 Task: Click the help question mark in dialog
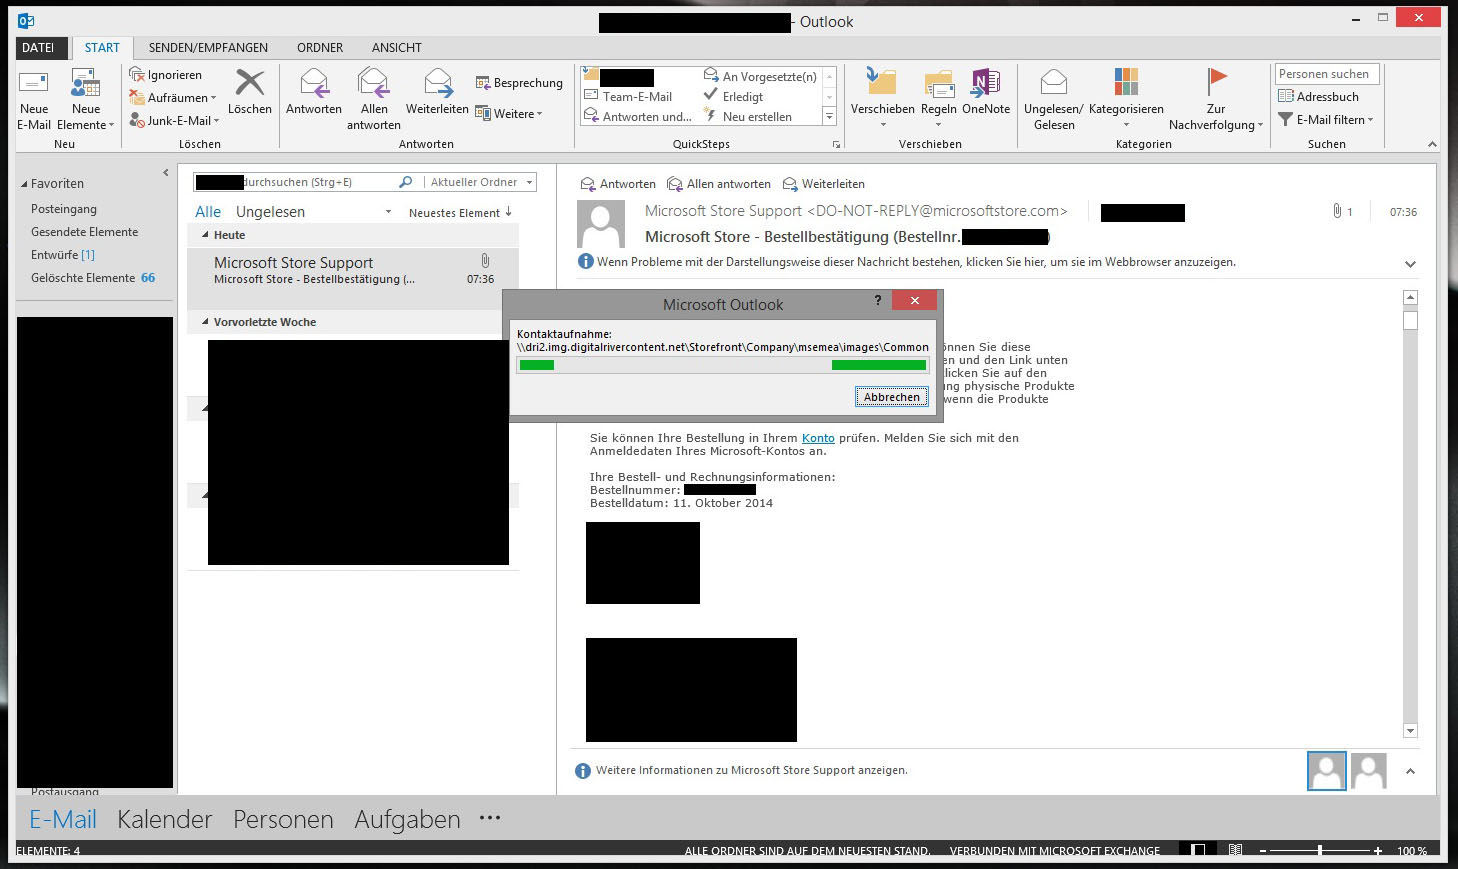[878, 300]
